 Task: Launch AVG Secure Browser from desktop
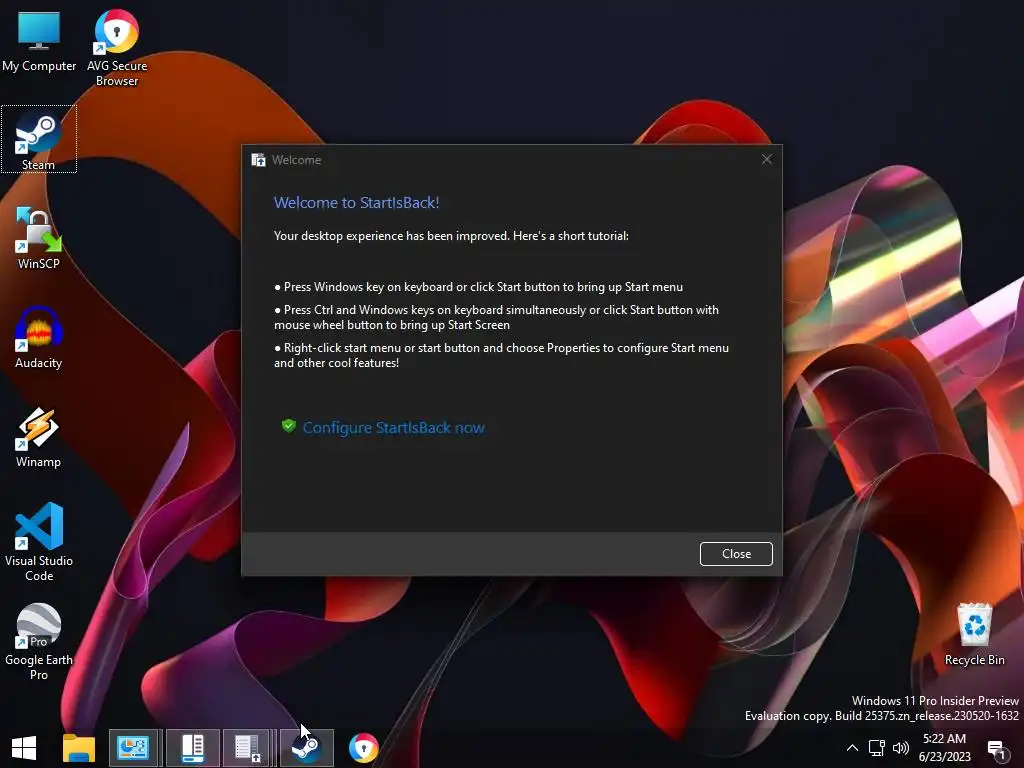point(117,48)
